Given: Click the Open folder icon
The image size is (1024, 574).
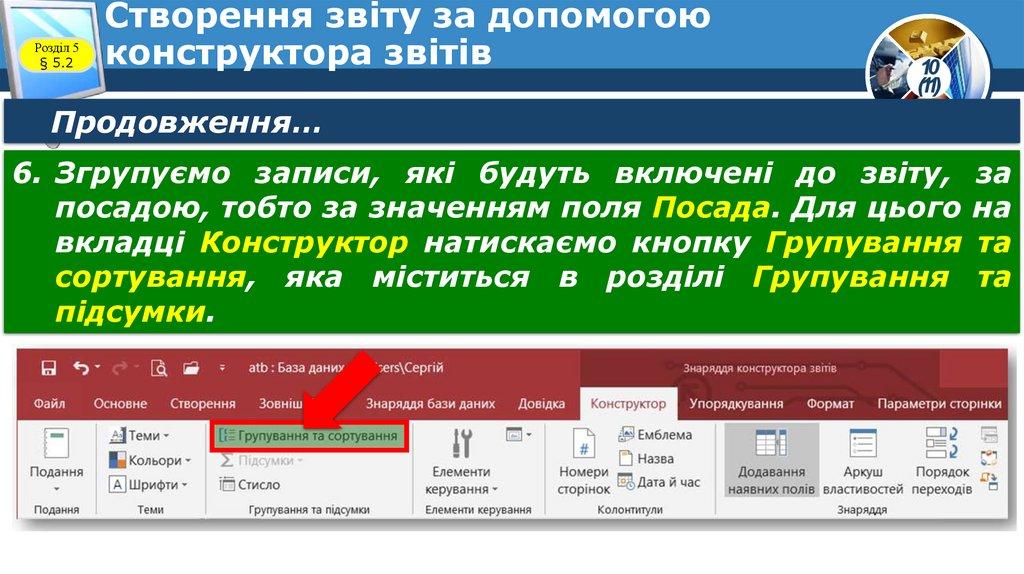Looking at the screenshot, I should click(x=190, y=368).
